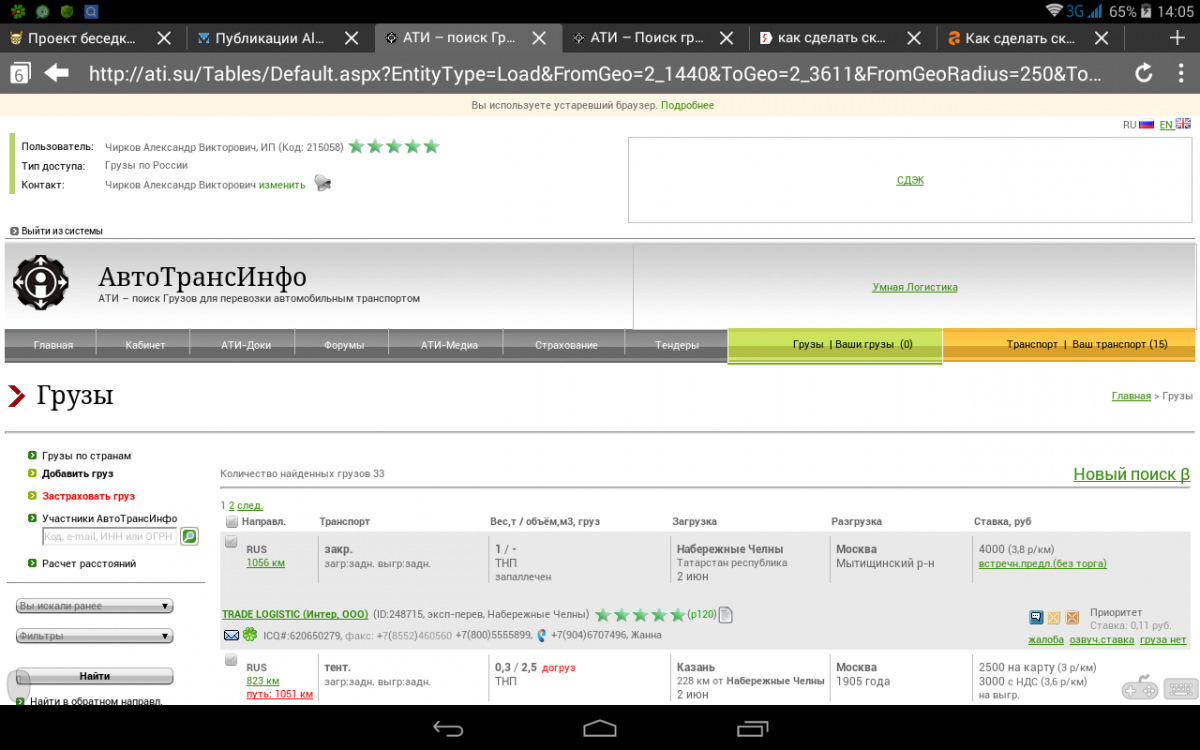Click the 'Новый поиск β' link
1200x750 pixels.
(1131, 474)
